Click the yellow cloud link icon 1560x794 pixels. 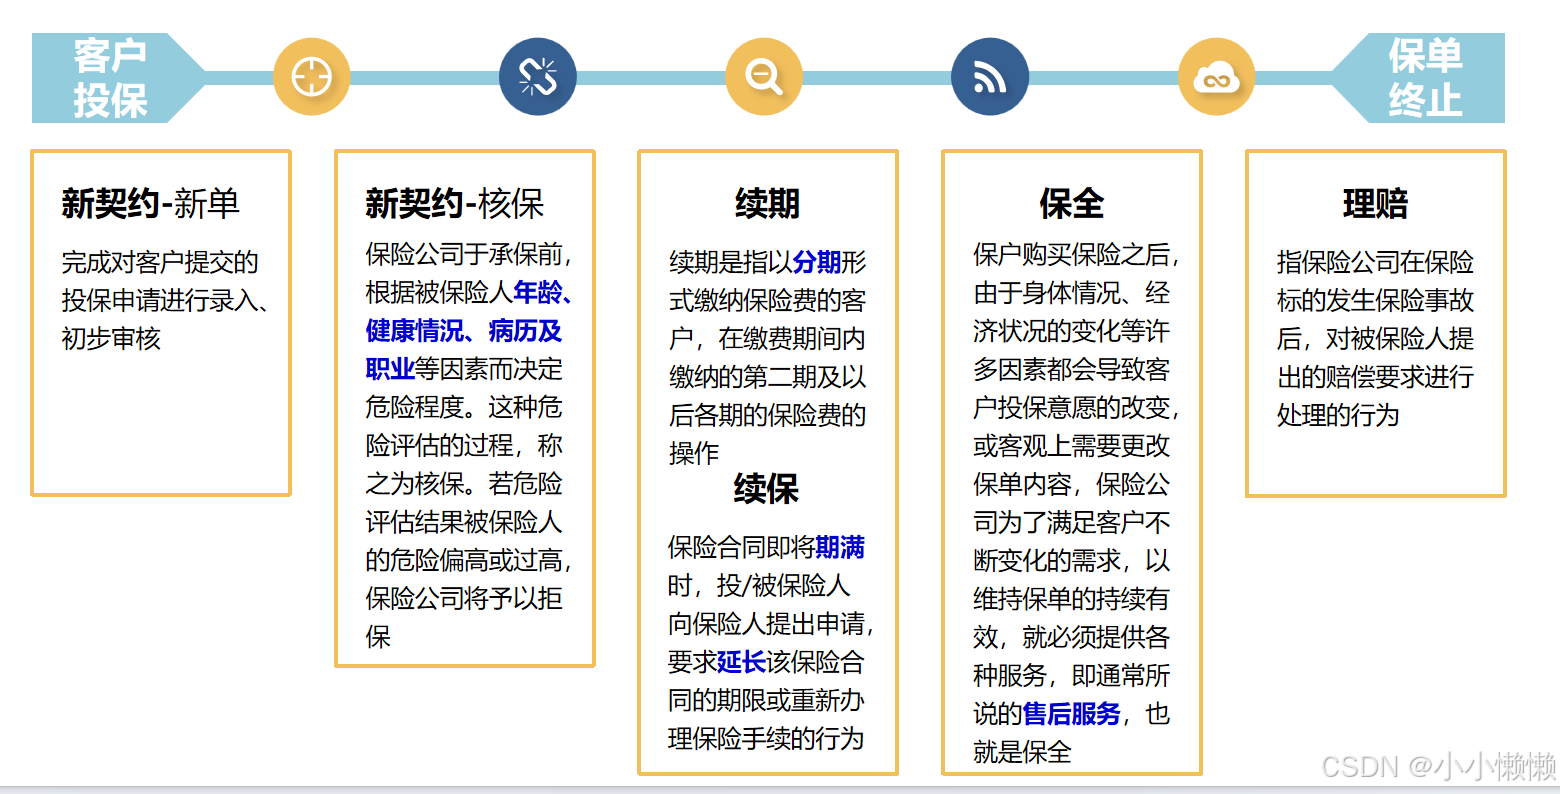pos(1216,77)
